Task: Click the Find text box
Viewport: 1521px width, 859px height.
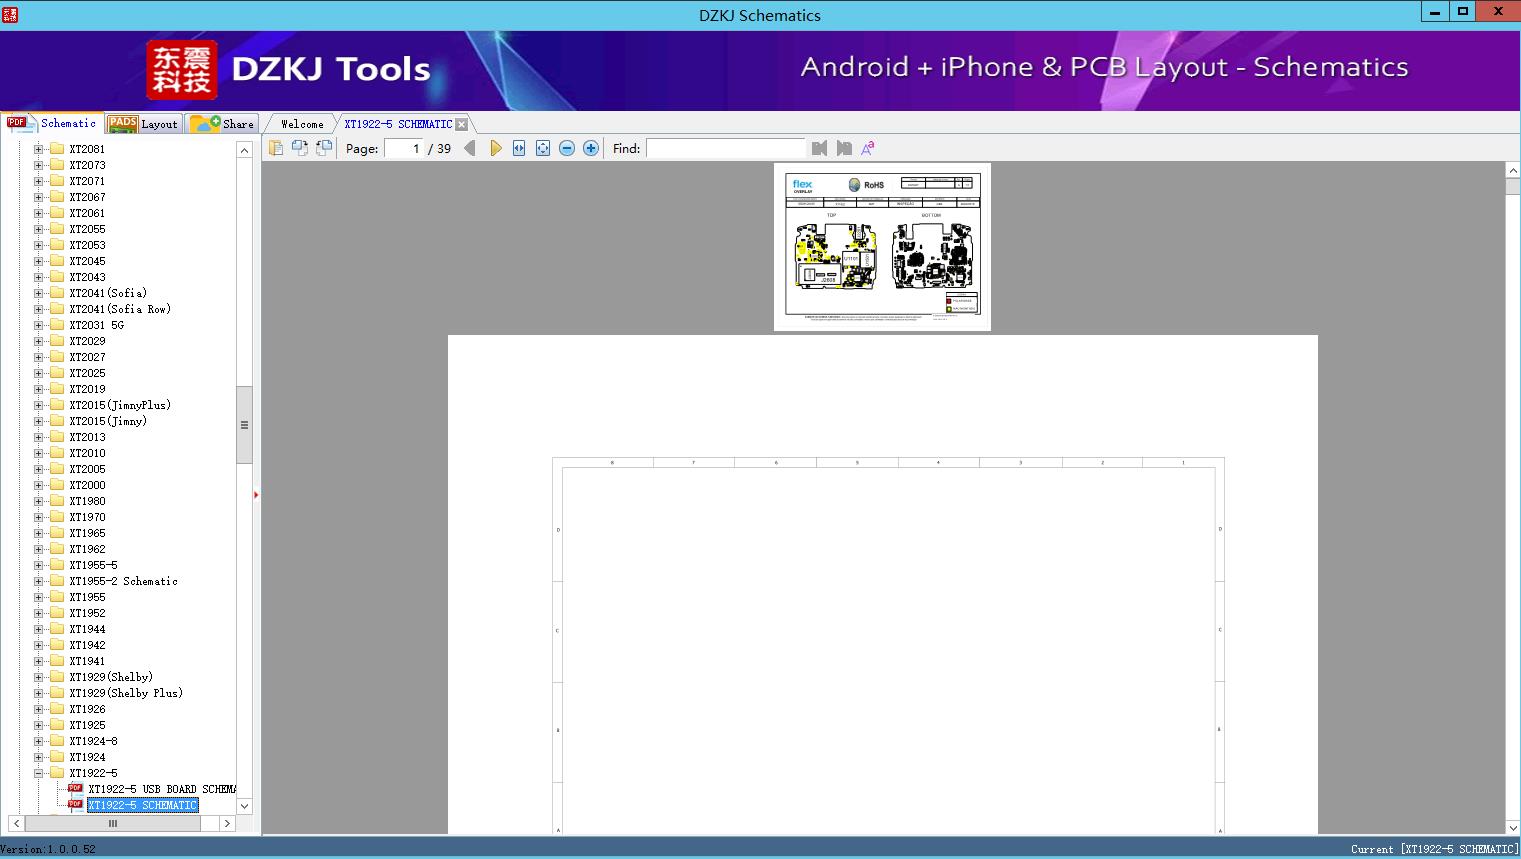Action: tap(726, 148)
